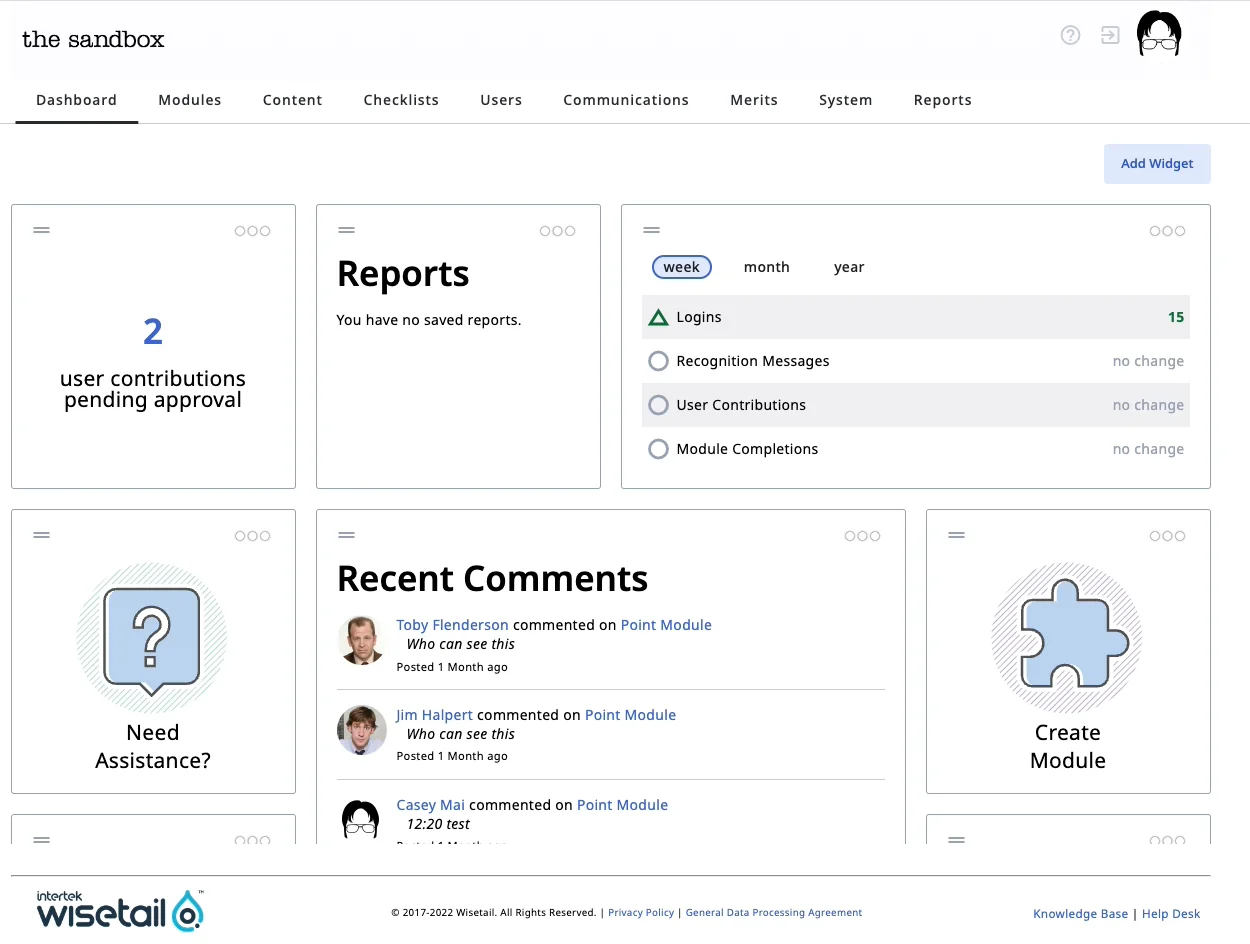Open Toby Flenderson's profile link

[x=452, y=625]
